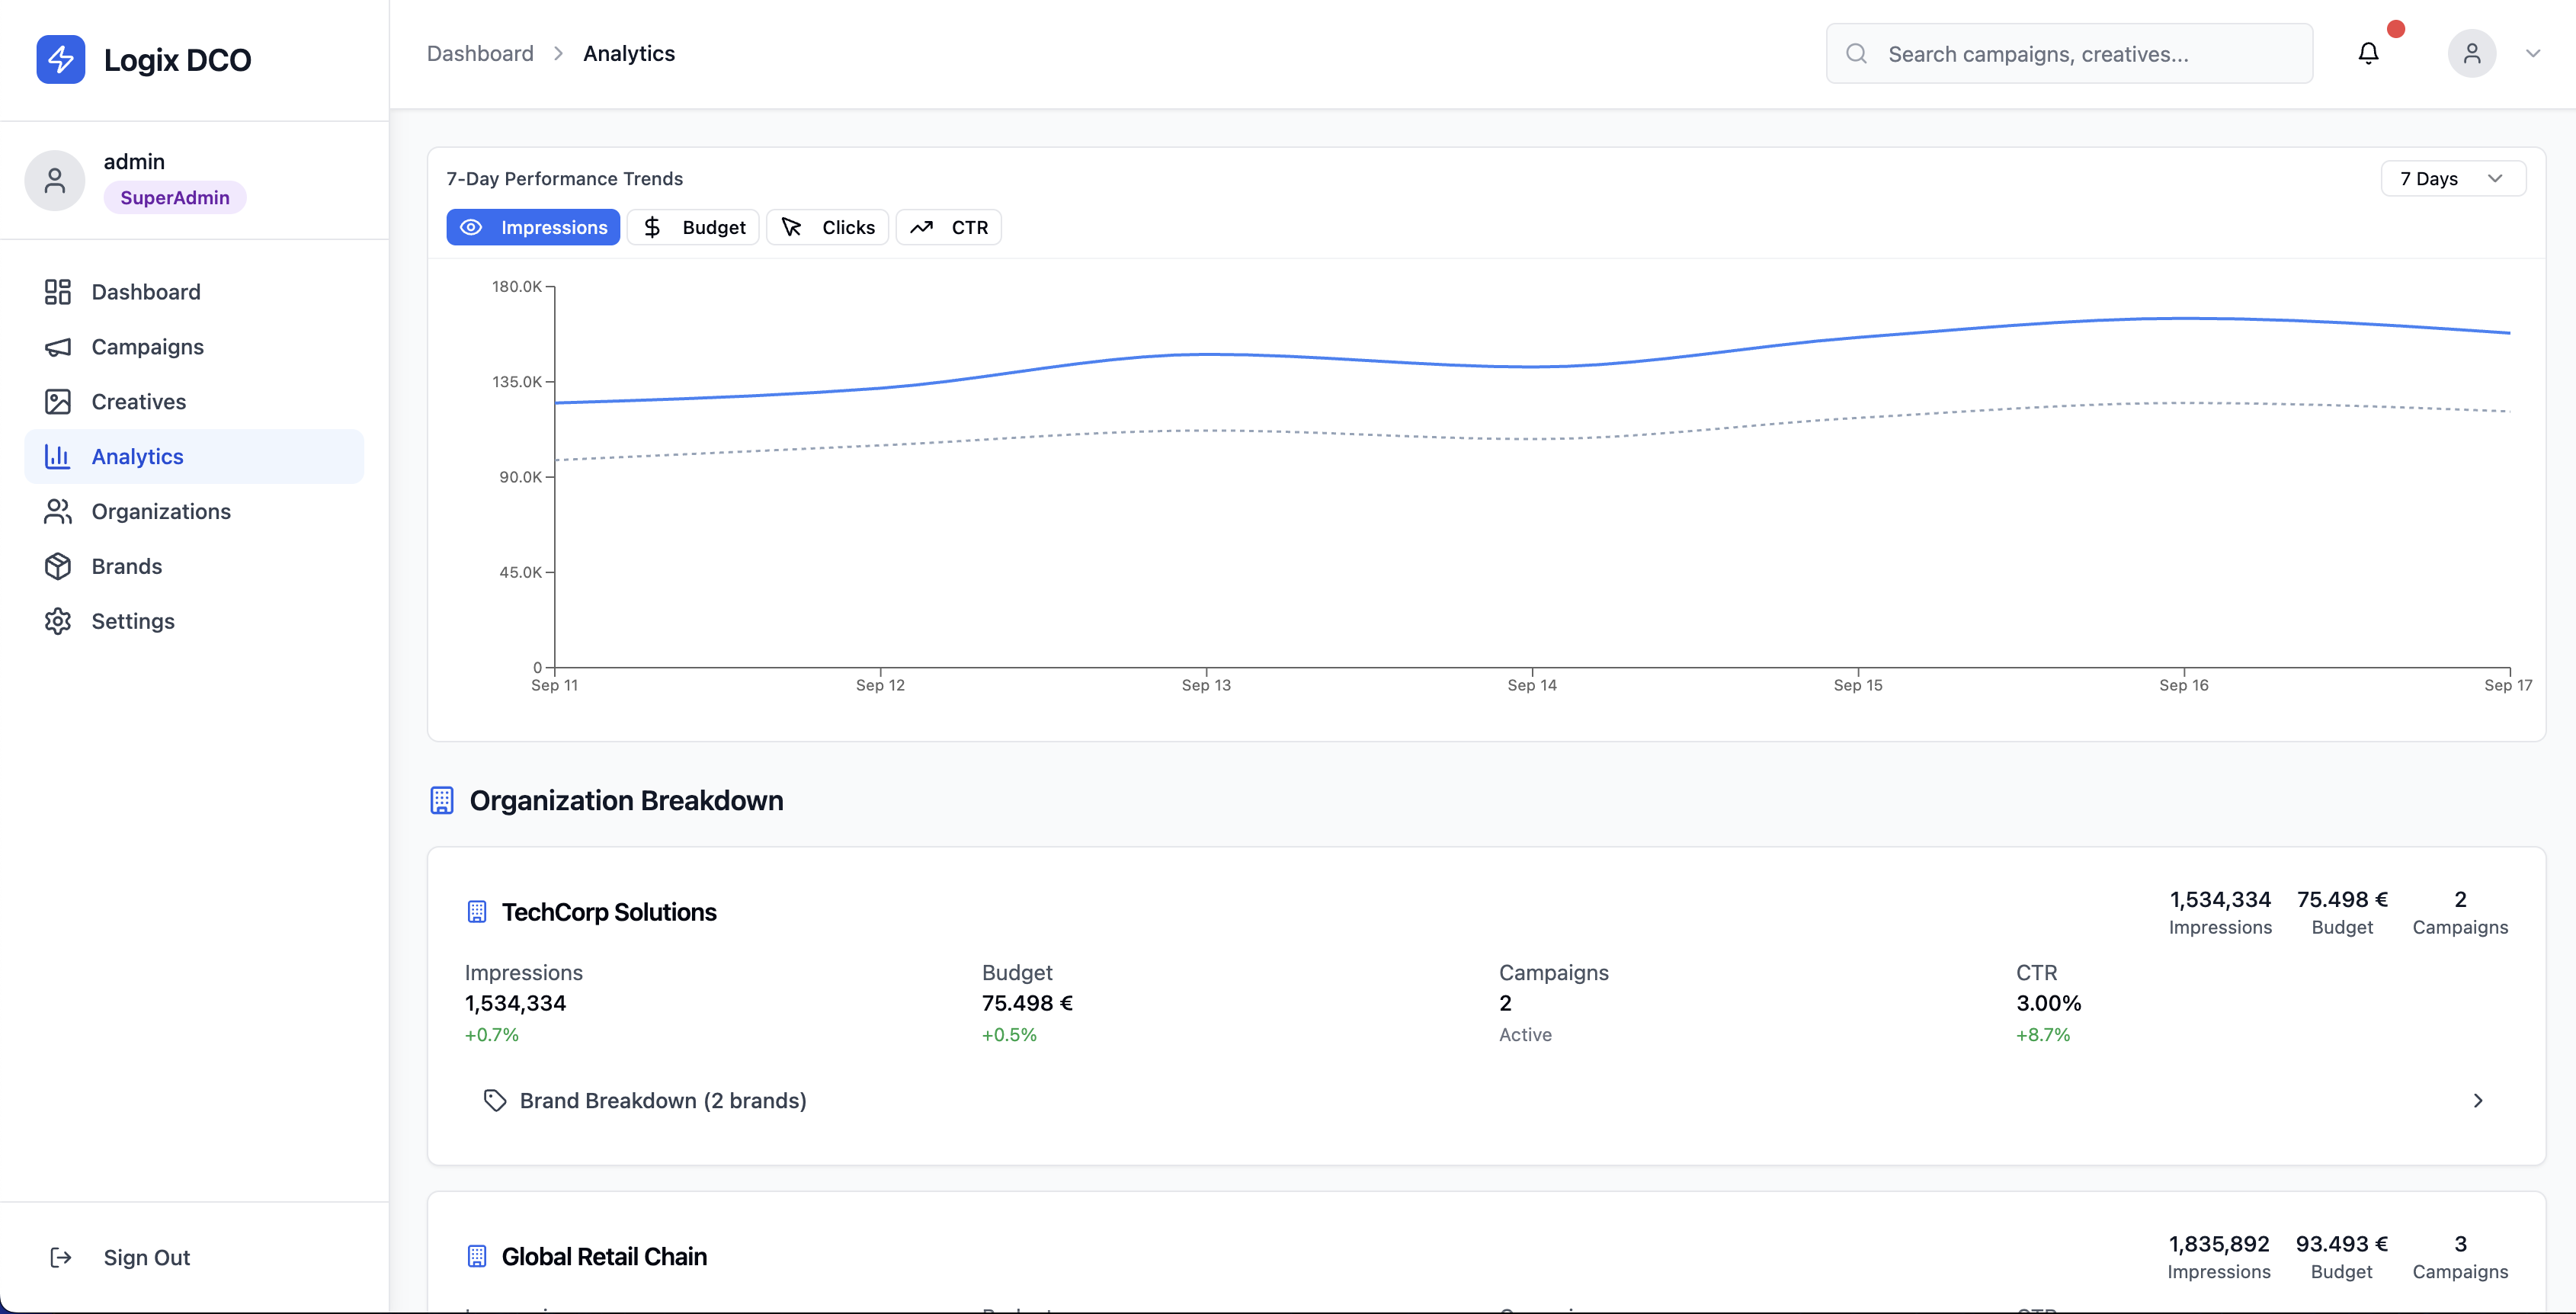2576x1314 pixels.
Task: Enable the Budget metric overlay
Action: pyautogui.click(x=693, y=227)
